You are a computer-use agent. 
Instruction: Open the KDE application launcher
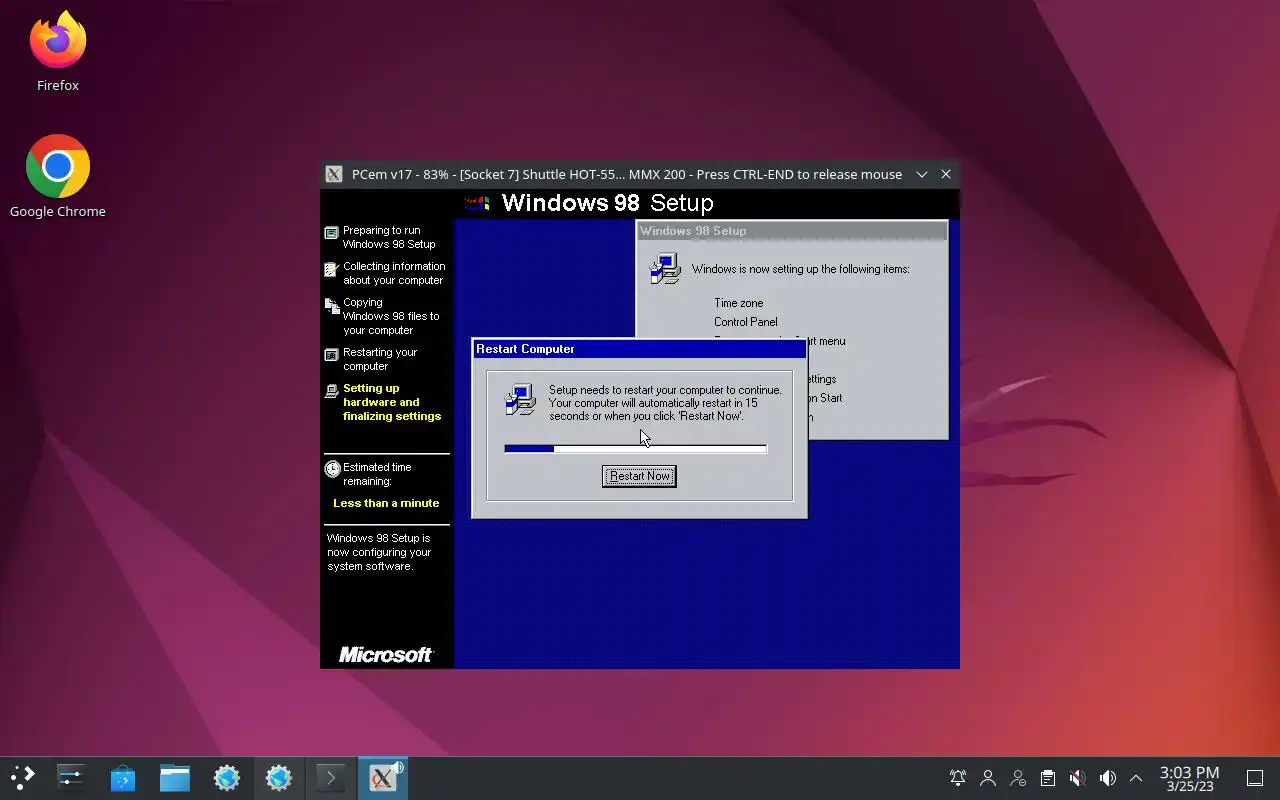(22, 777)
